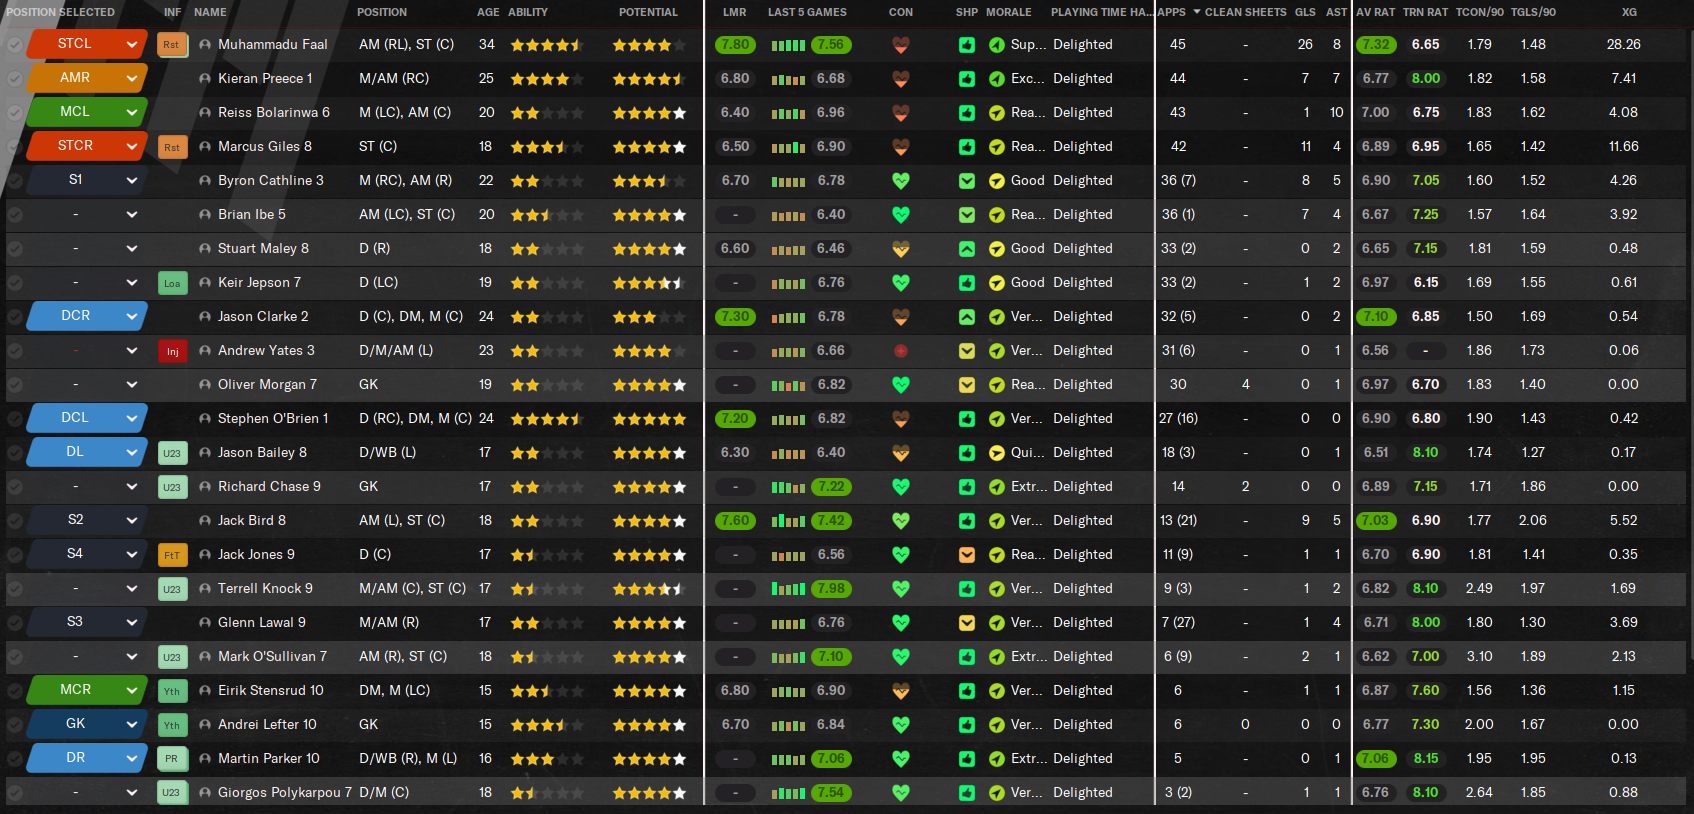This screenshot has height=814, width=1694.
Task: Open the DCR position dropdown
Action: [x=88, y=316]
